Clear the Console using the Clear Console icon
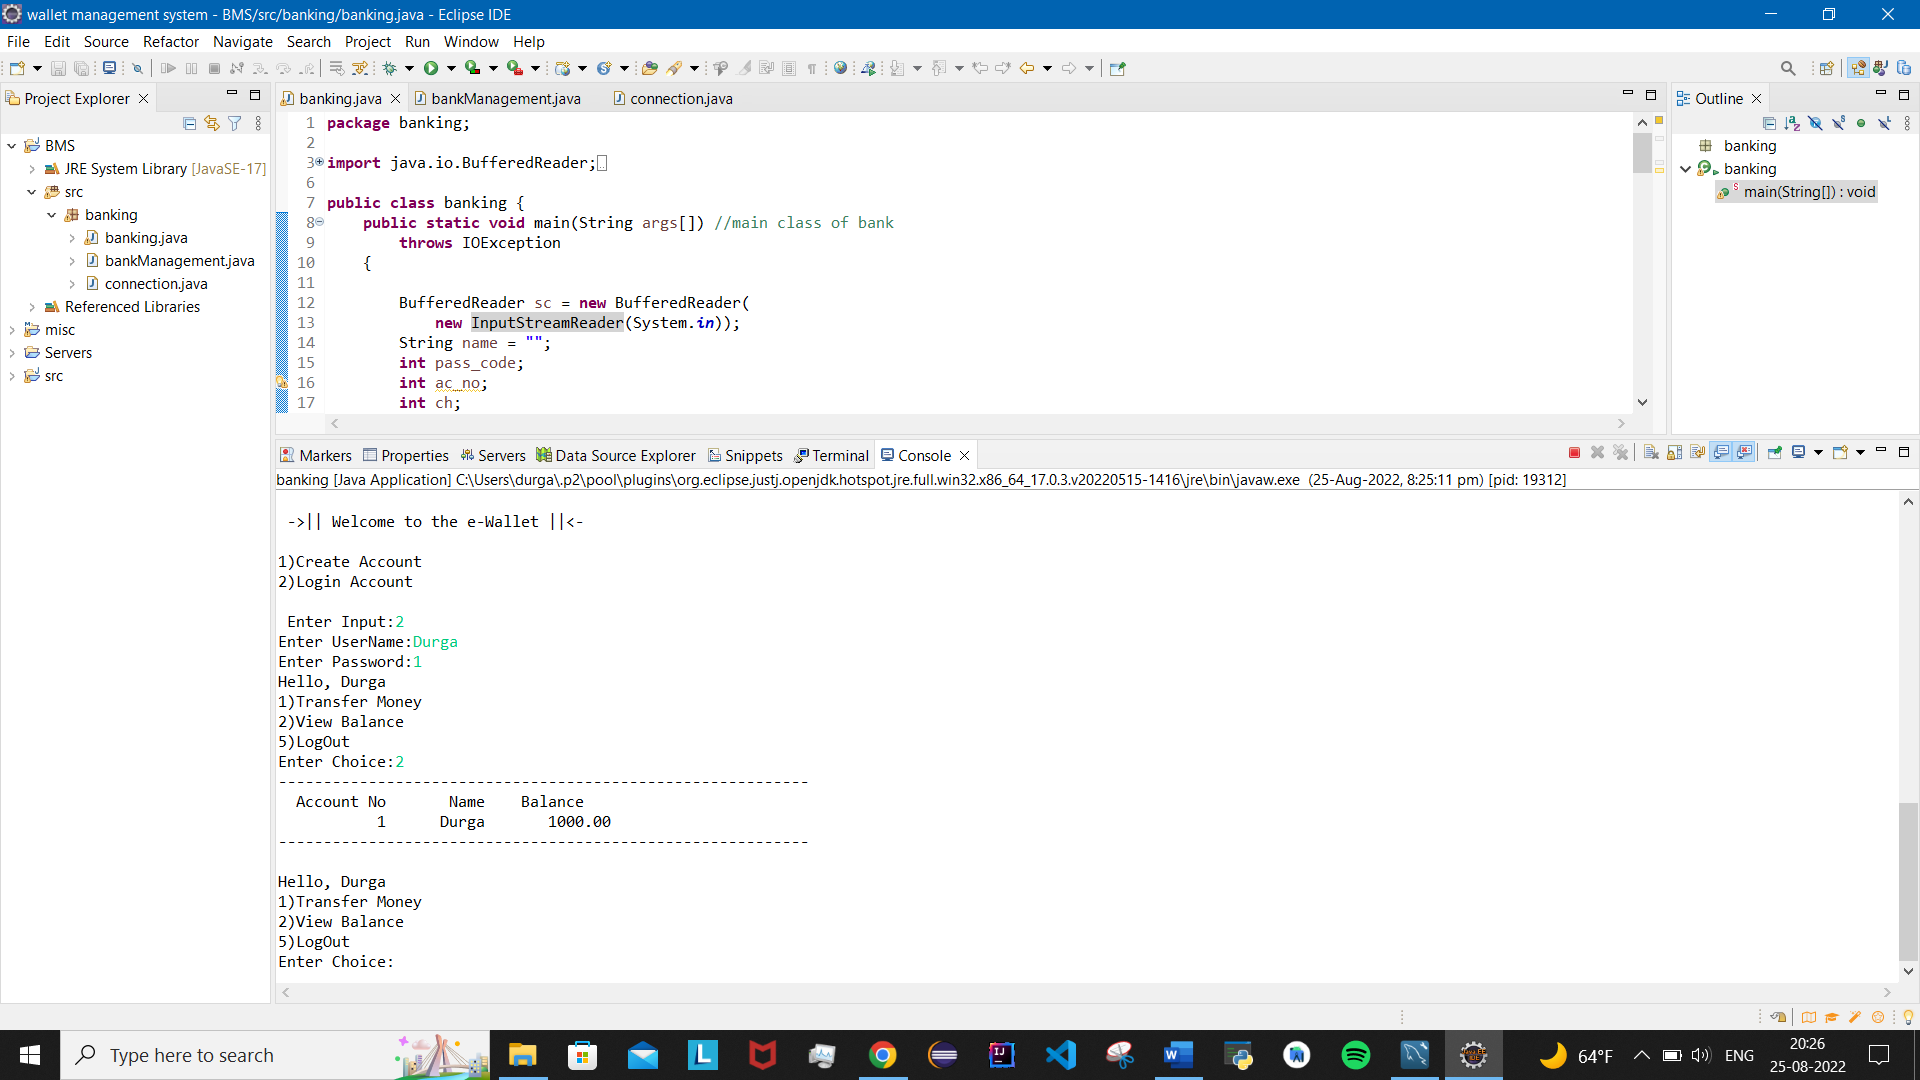This screenshot has height=1080, width=1920. 1651,453
